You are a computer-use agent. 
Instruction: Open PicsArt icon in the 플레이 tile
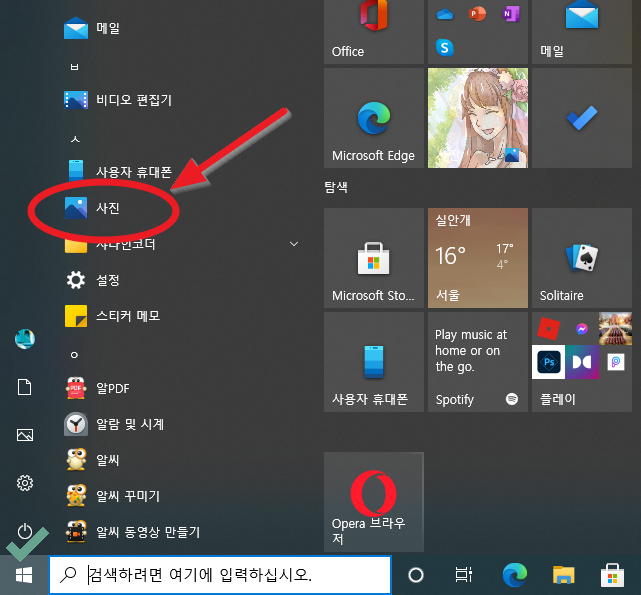615,362
